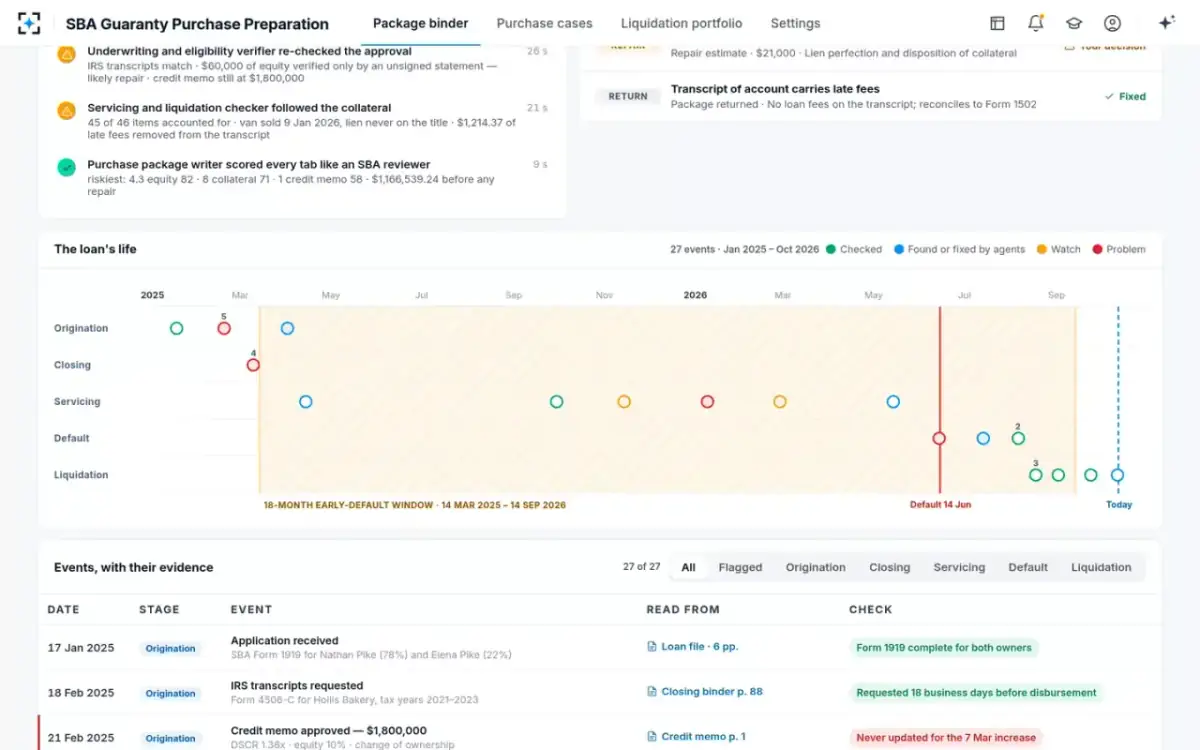Image resolution: width=1200 pixels, height=750 pixels.
Task: Open the user account profile icon
Action: pyautogui.click(x=1112, y=23)
